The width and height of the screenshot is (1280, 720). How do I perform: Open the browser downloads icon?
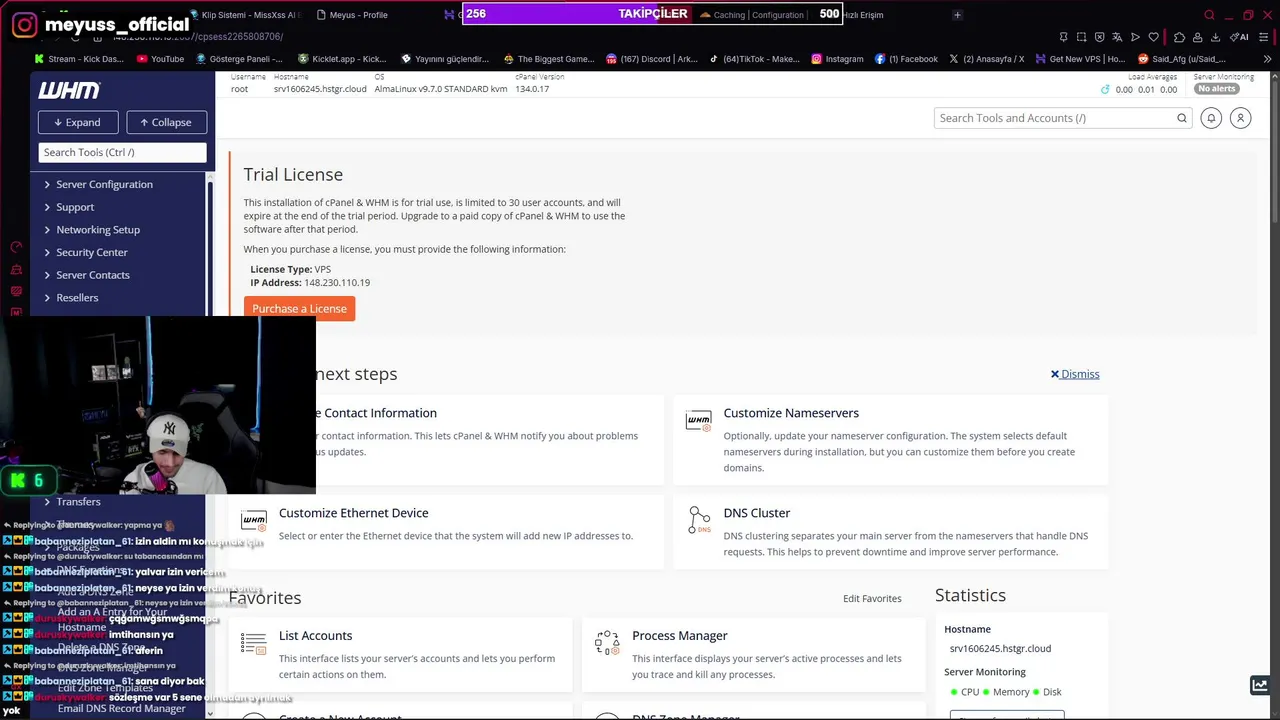[1215, 37]
